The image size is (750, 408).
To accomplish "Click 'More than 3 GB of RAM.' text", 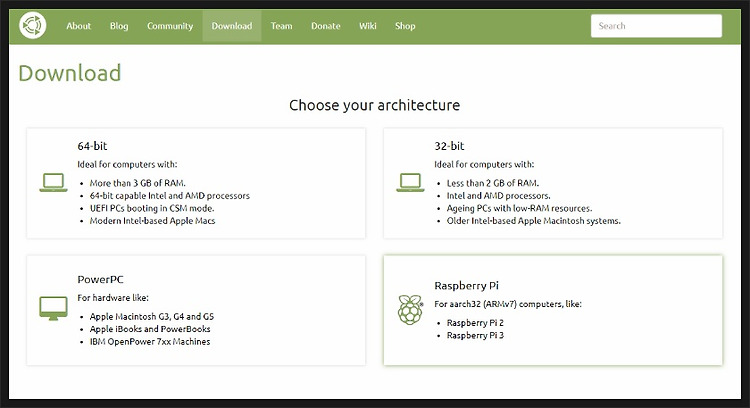I will click(x=138, y=183).
